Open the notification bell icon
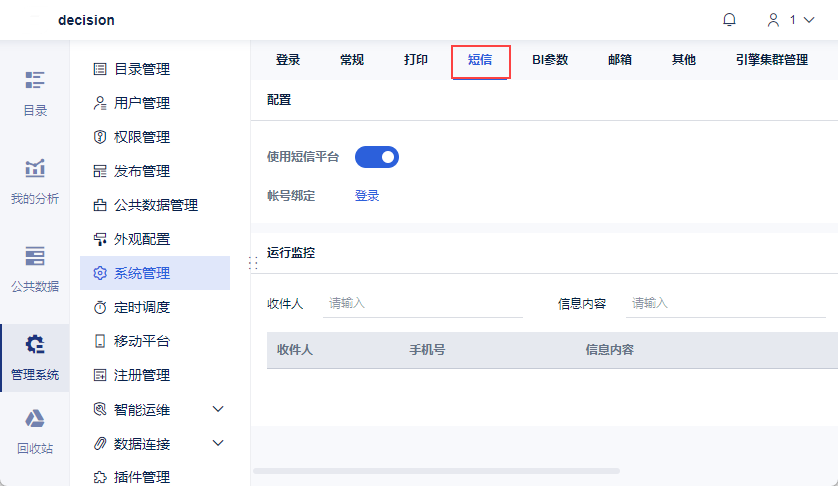This screenshot has width=838, height=486. point(729,20)
